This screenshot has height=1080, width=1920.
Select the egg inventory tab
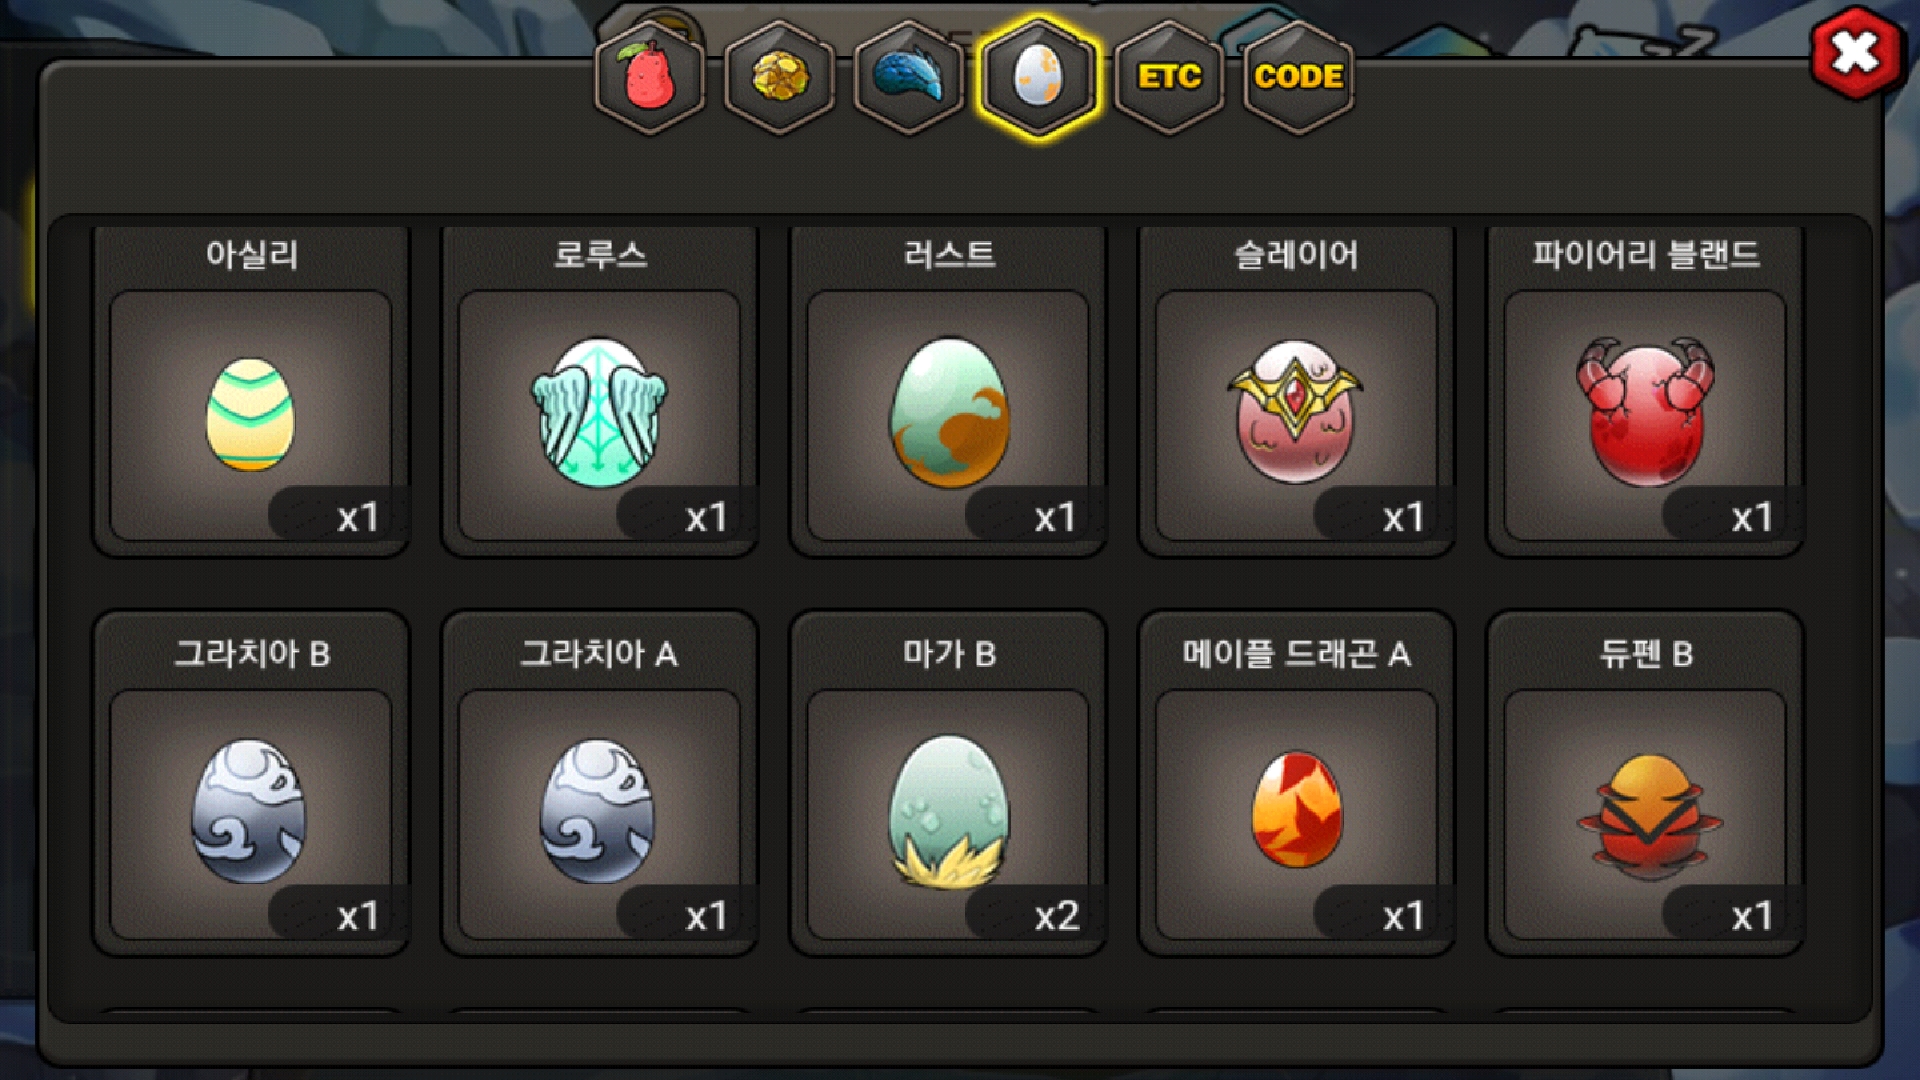pos(1039,77)
